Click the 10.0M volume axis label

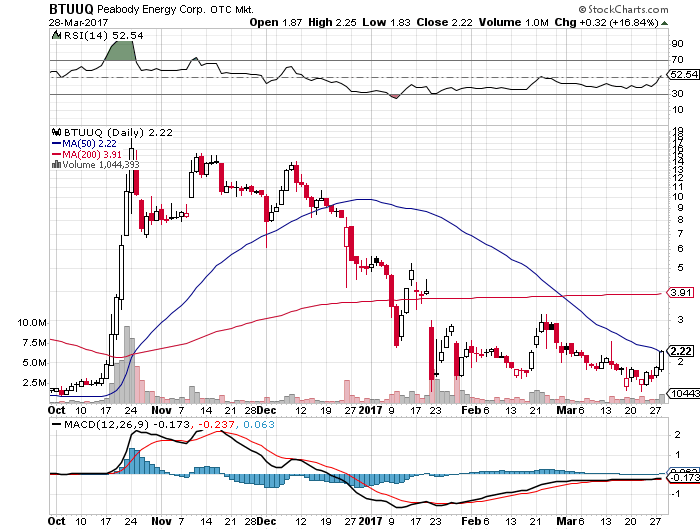(x=31, y=322)
